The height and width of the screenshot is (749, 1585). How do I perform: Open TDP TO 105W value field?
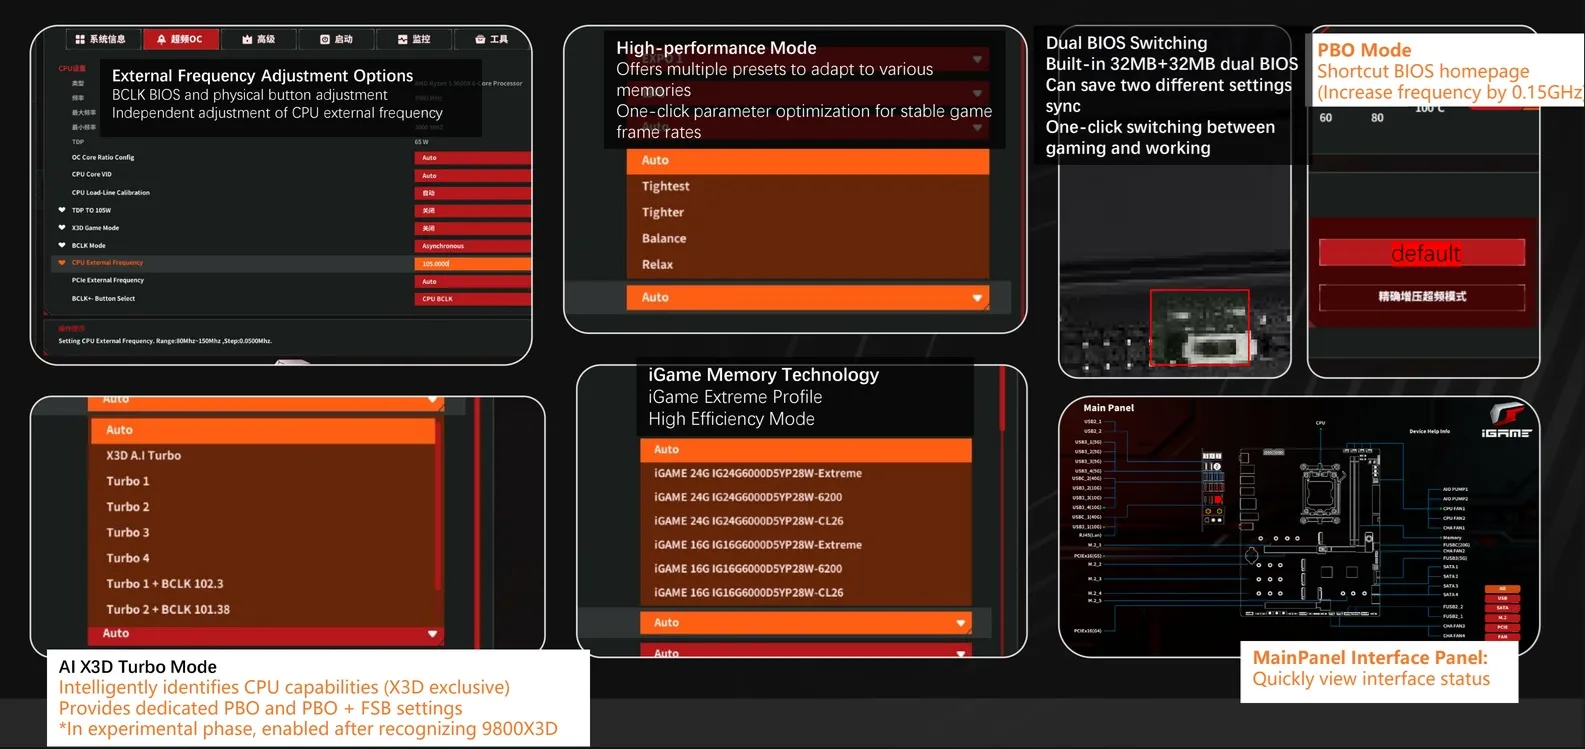[472, 210]
